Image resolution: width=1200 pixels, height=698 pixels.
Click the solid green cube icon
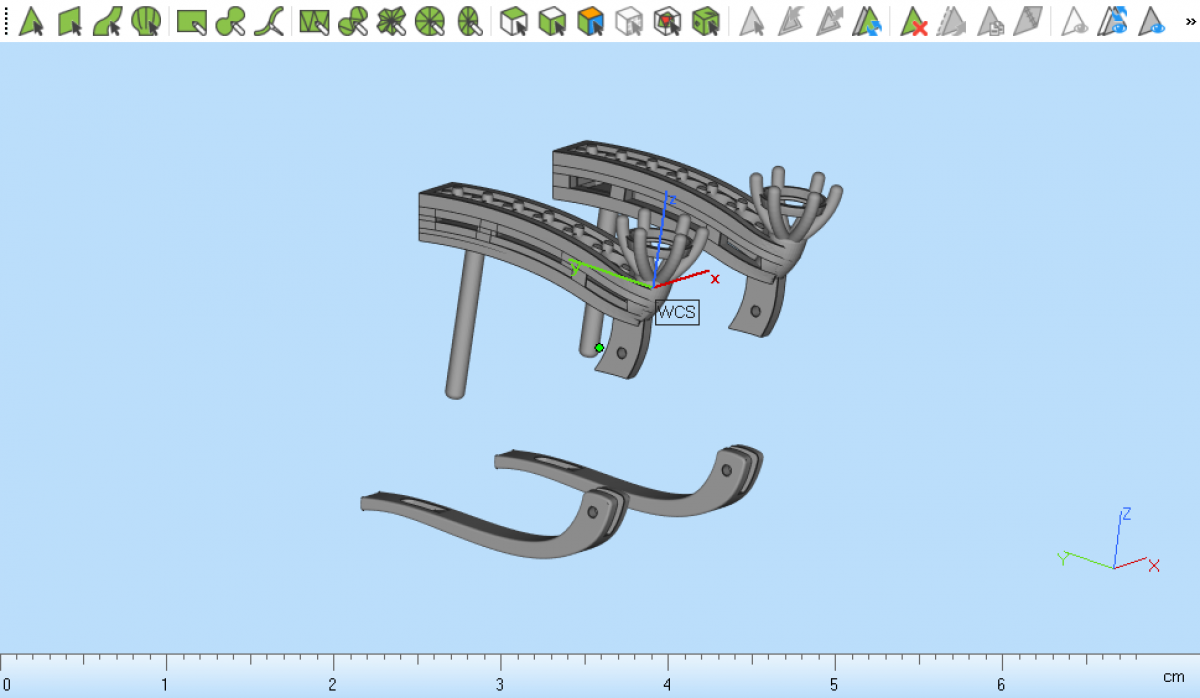tap(706, 21)
